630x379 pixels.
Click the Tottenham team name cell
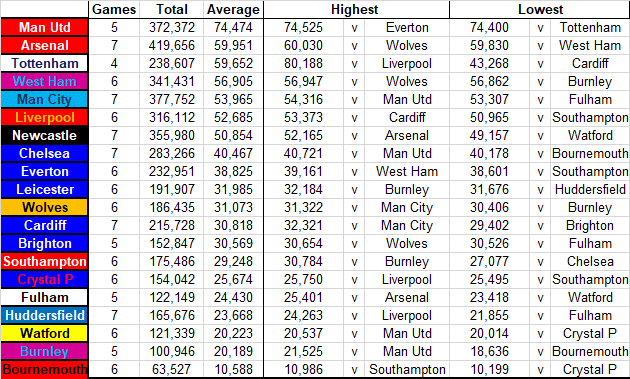point(44,64)
